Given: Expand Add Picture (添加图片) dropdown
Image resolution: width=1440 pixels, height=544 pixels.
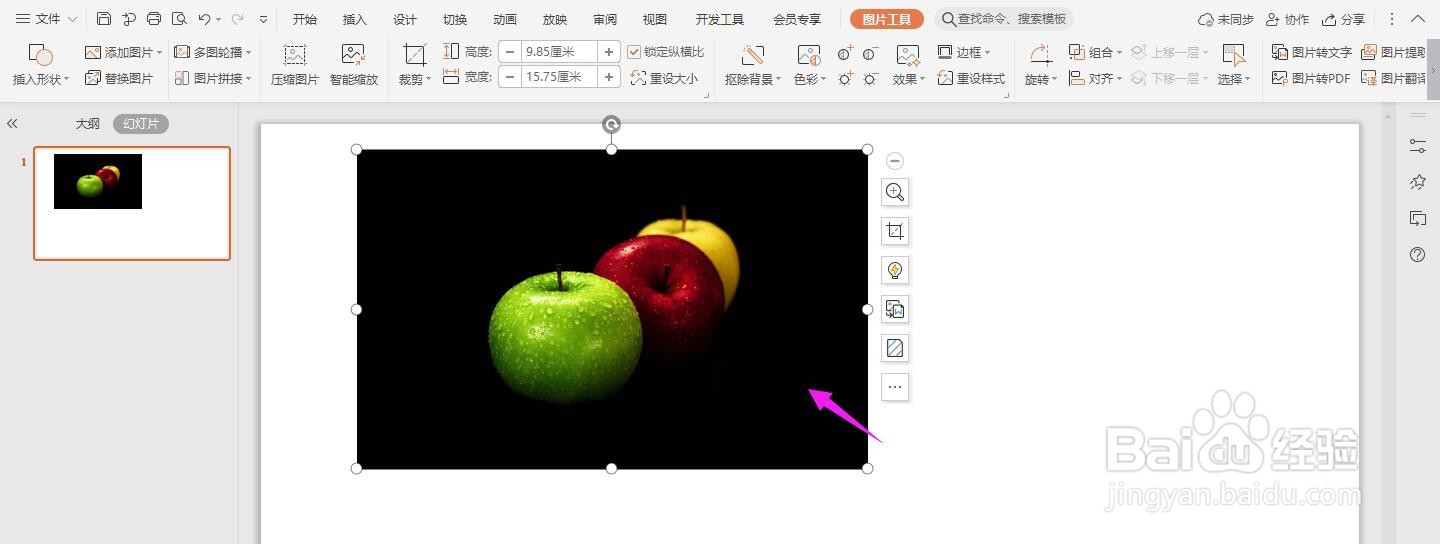Looking at the screenshot, I should tap(159, 52).
